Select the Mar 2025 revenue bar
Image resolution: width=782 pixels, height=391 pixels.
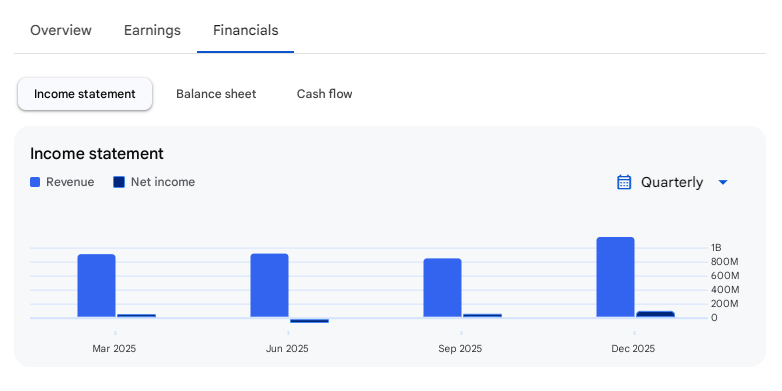pyautogui.click(x=97, y=286)
